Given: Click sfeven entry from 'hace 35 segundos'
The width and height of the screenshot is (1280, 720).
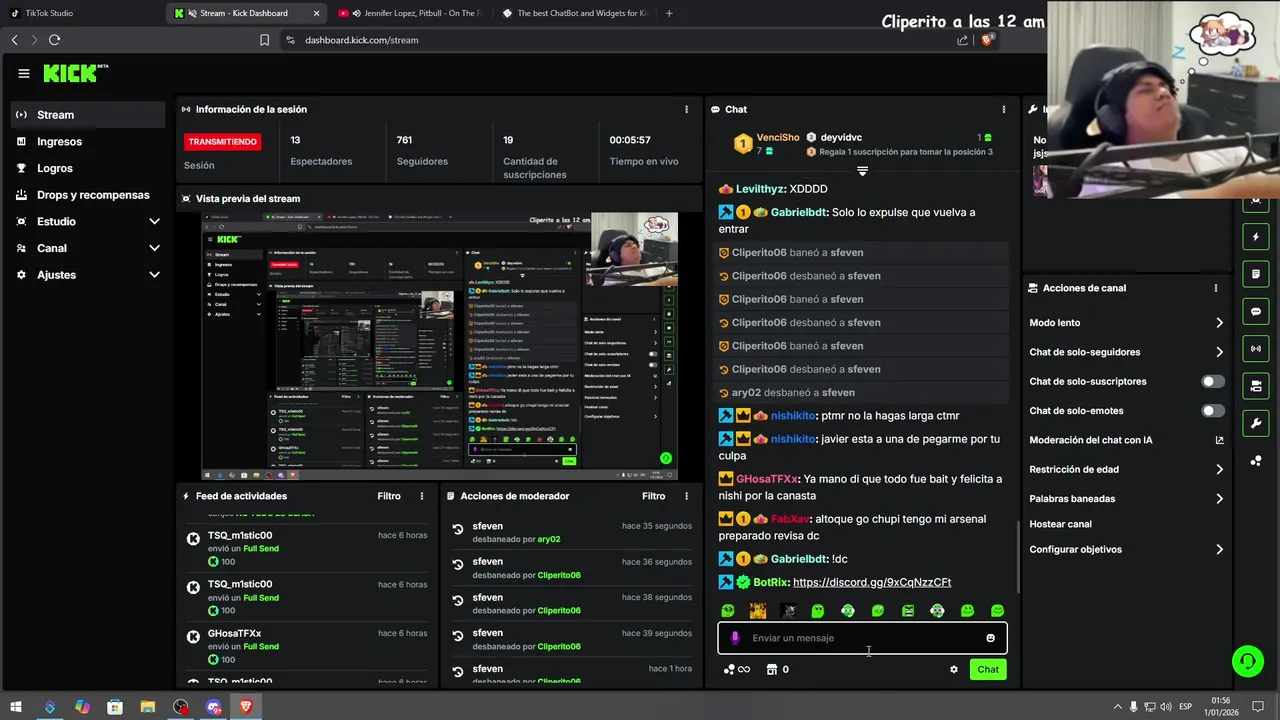Looking at the screenshot, I should click(571, 532).
